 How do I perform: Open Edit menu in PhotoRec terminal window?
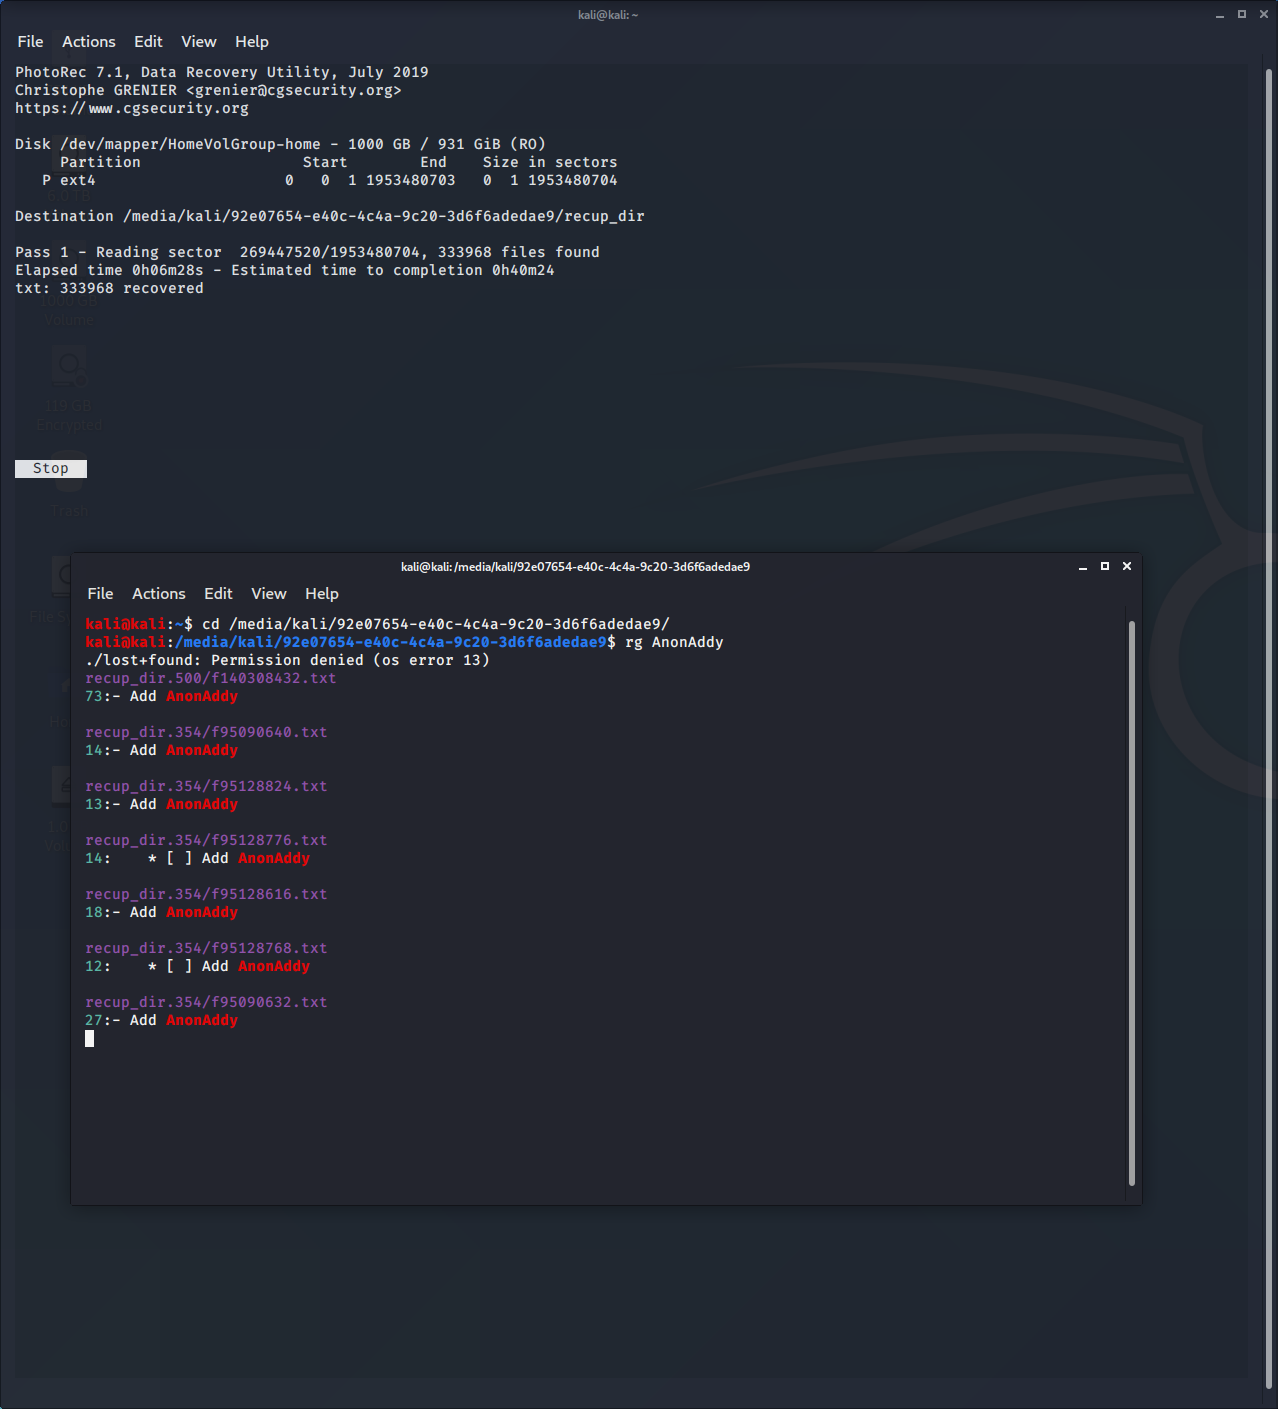point(148,42)
